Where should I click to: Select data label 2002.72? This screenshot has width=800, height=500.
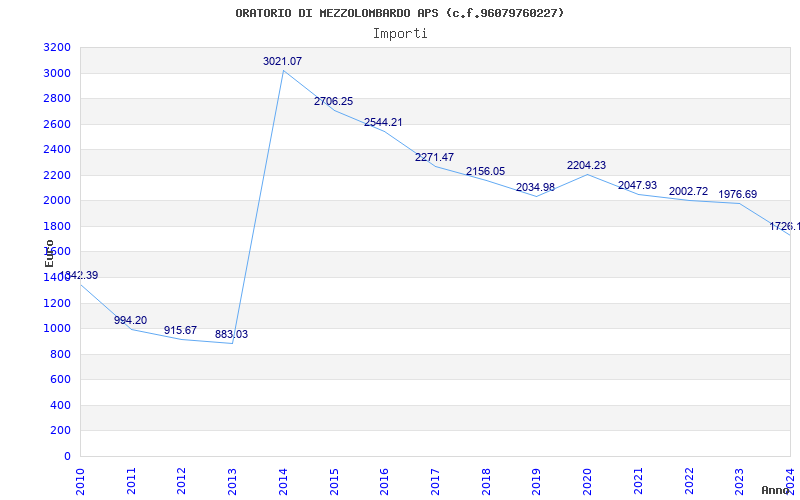coord(688,191)
